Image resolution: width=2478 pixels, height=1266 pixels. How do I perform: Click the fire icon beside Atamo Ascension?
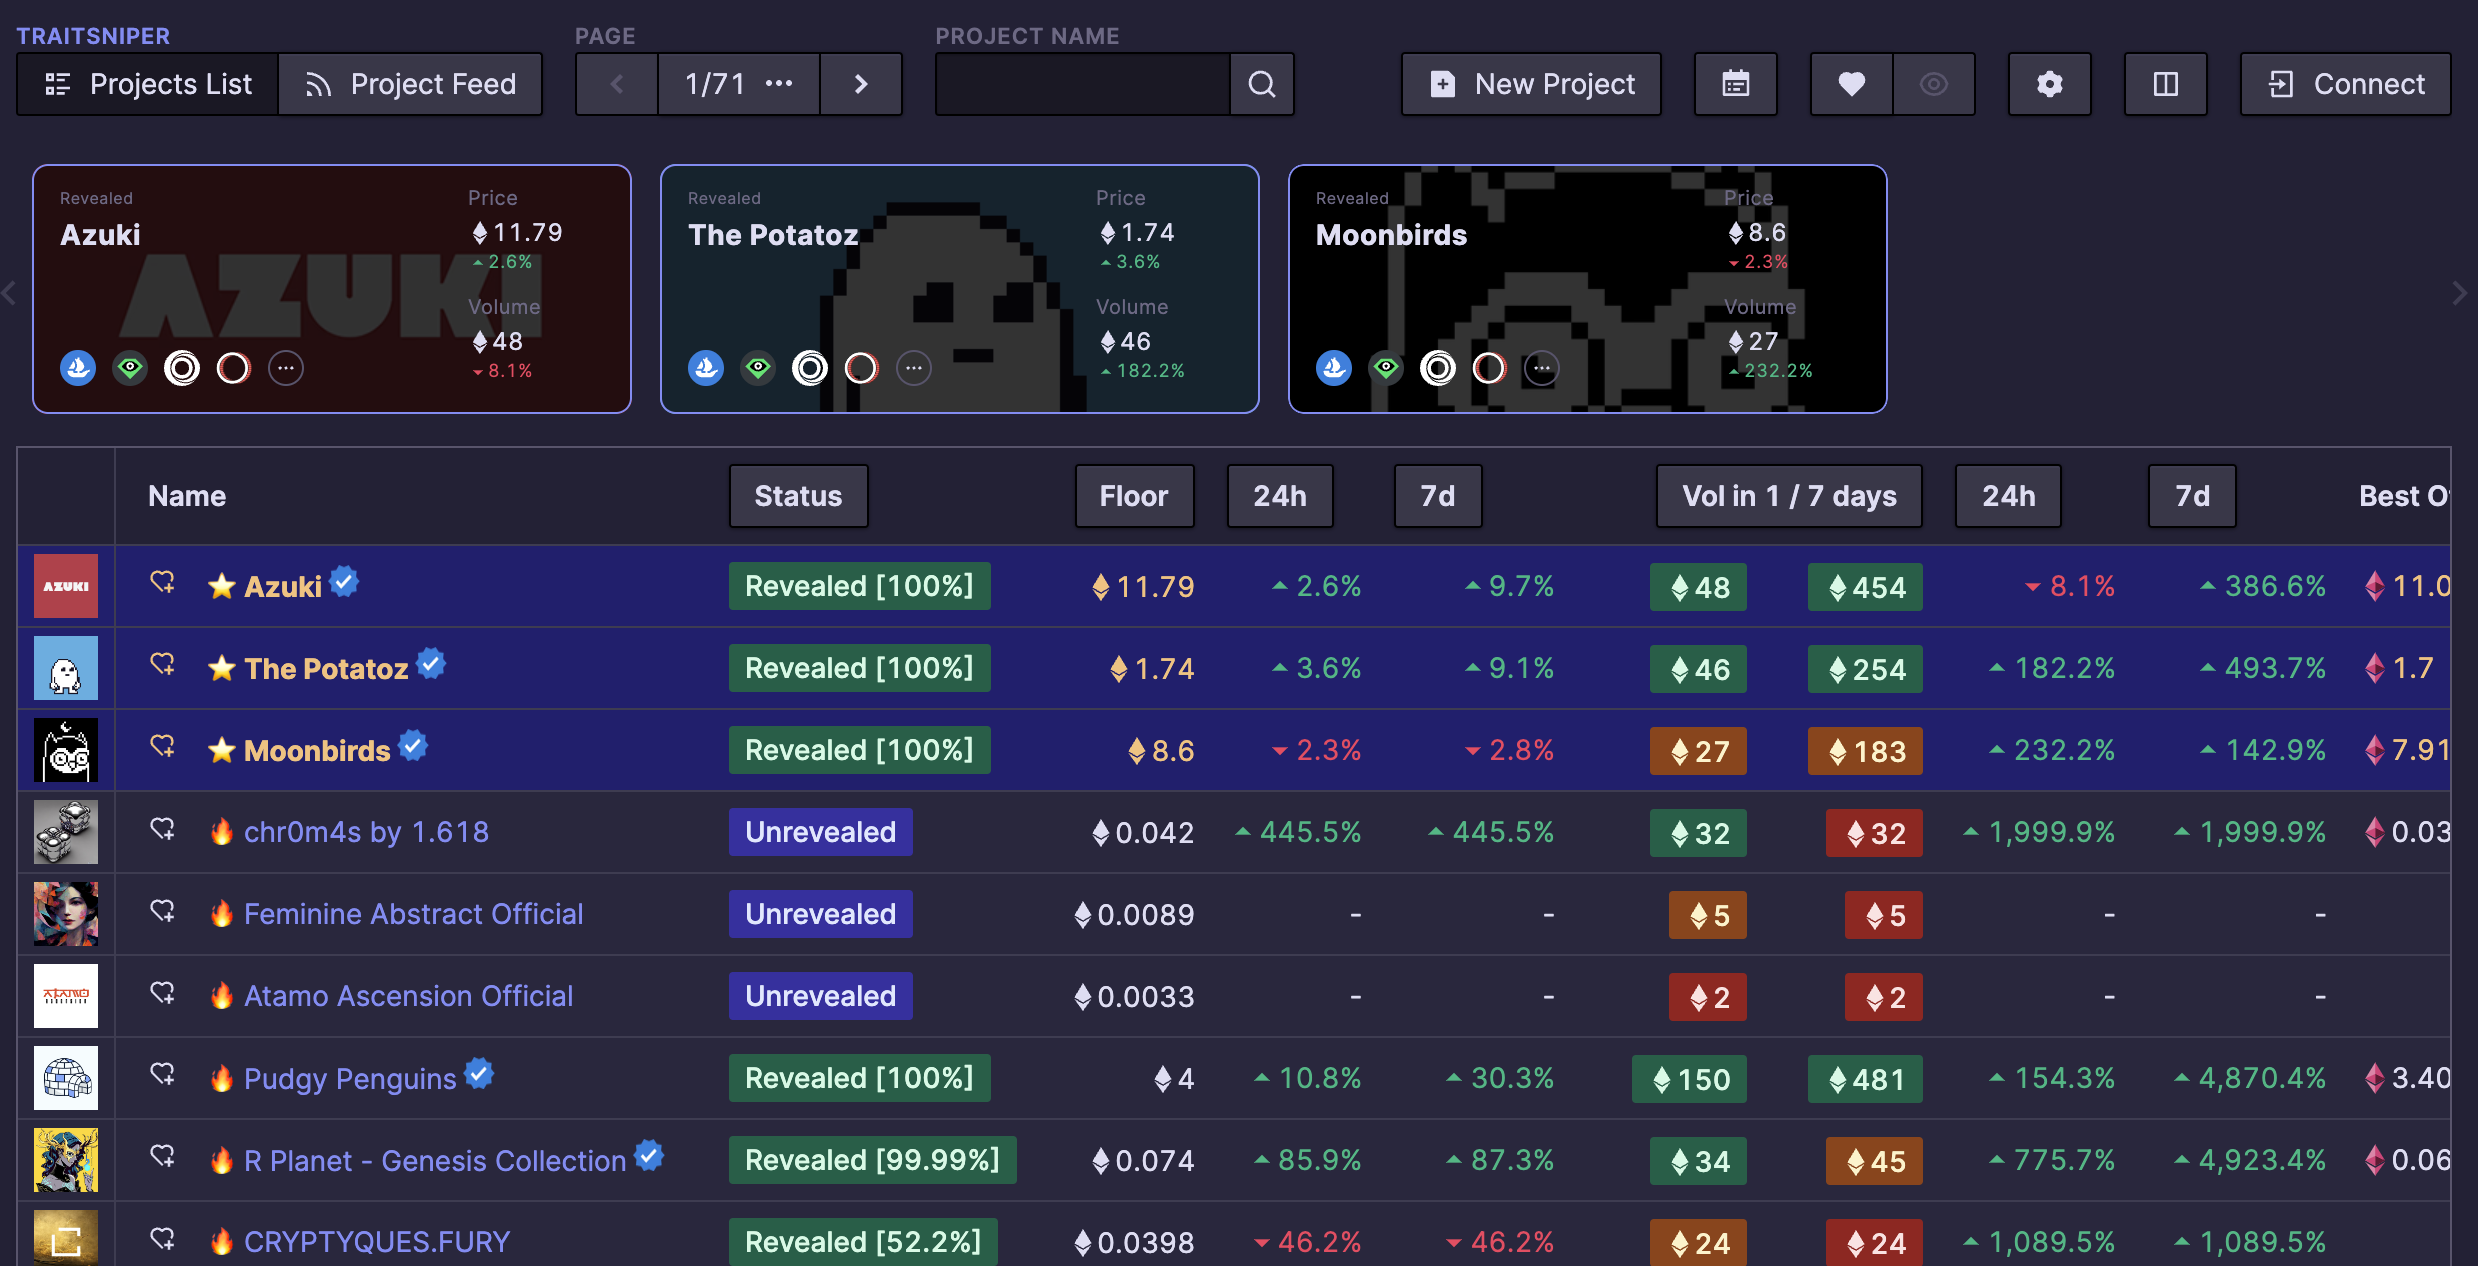pyautogui.click(x=221, y=995)
